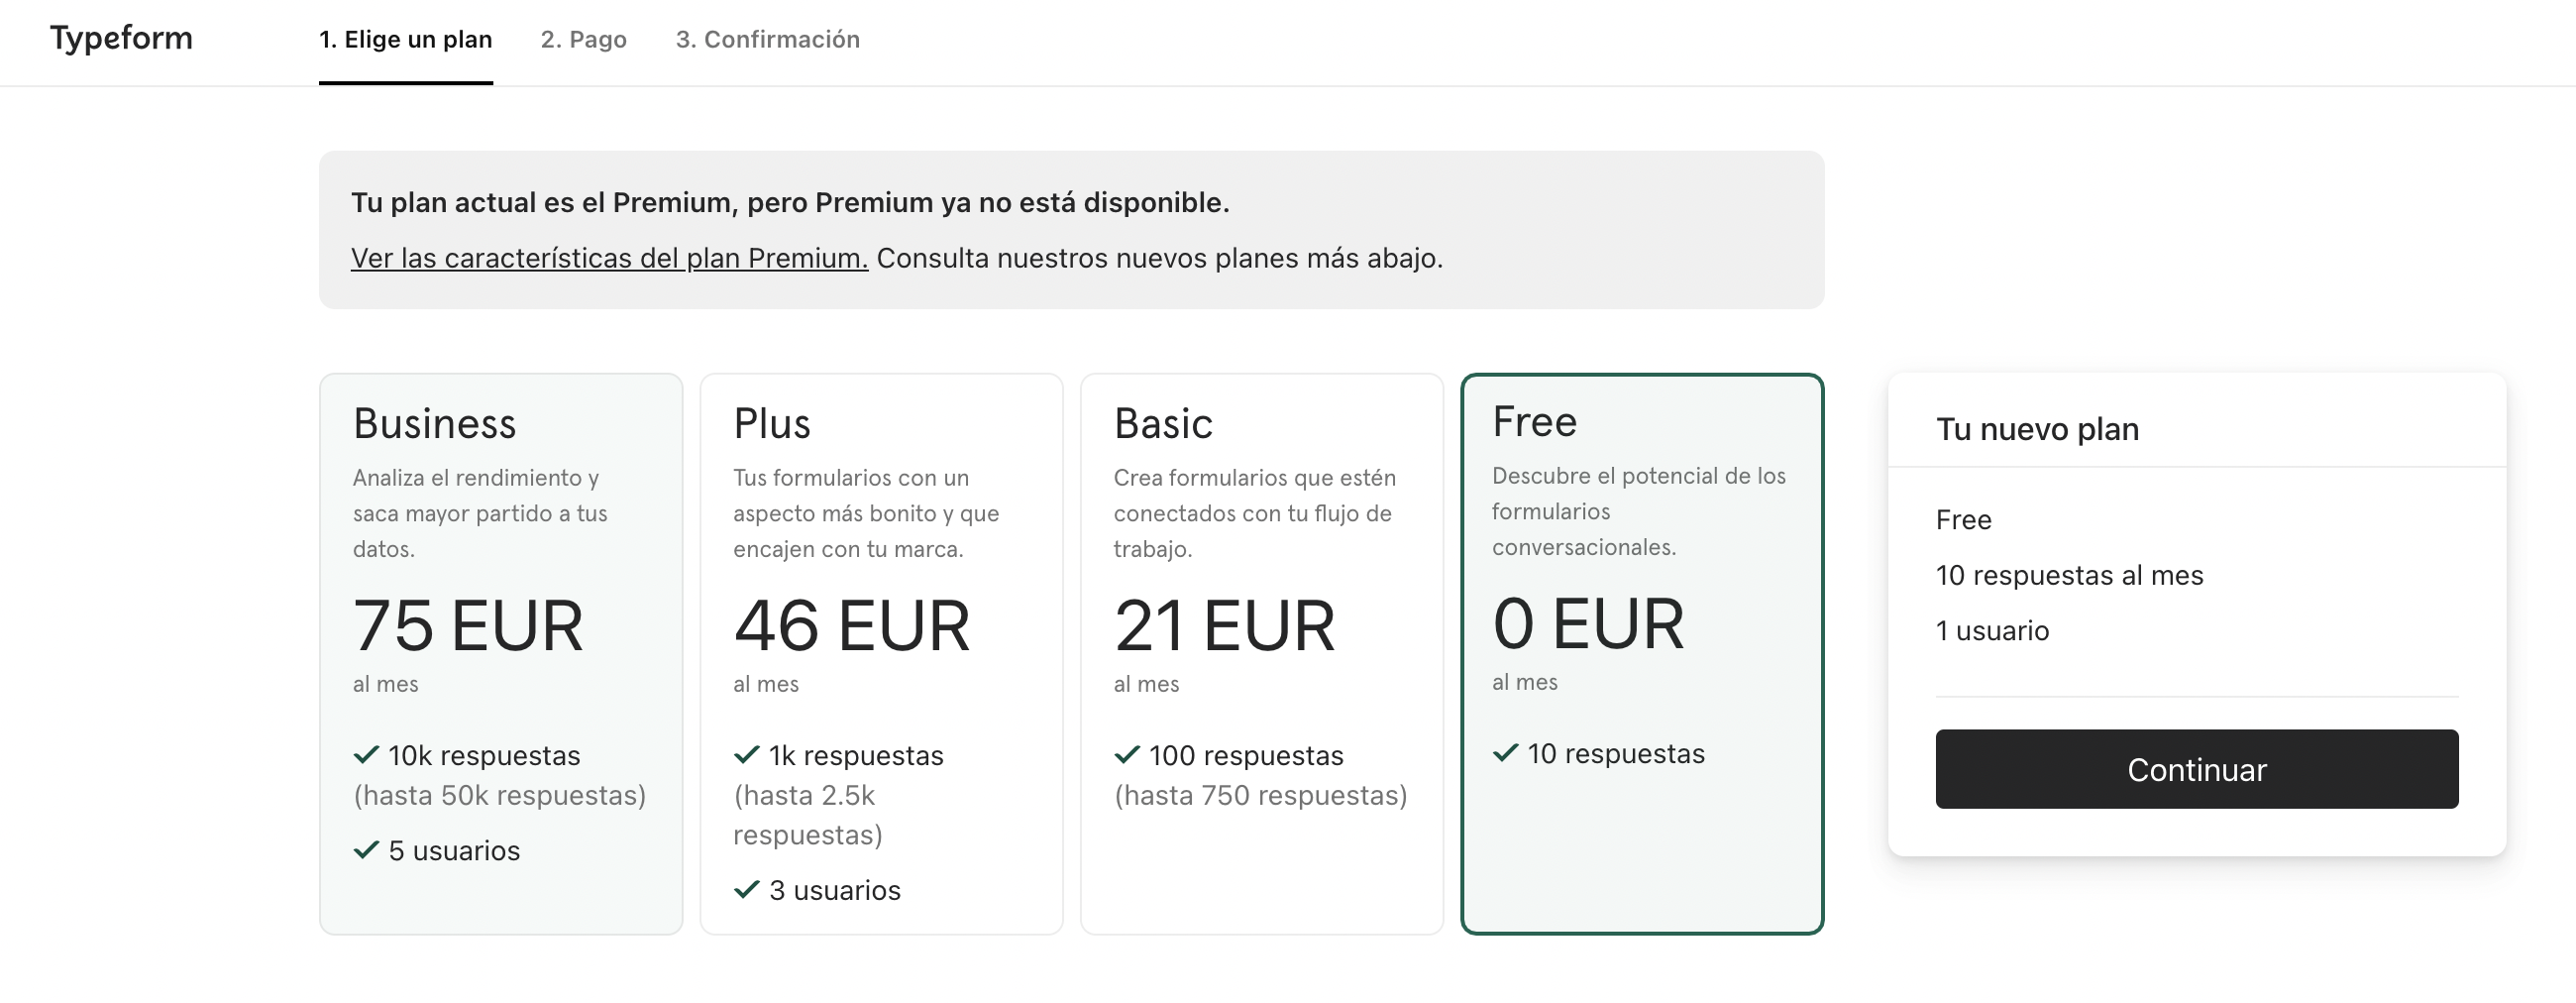
Task: Open the '1. Elige un plan' step tab
Action: [x=405, y=40]
